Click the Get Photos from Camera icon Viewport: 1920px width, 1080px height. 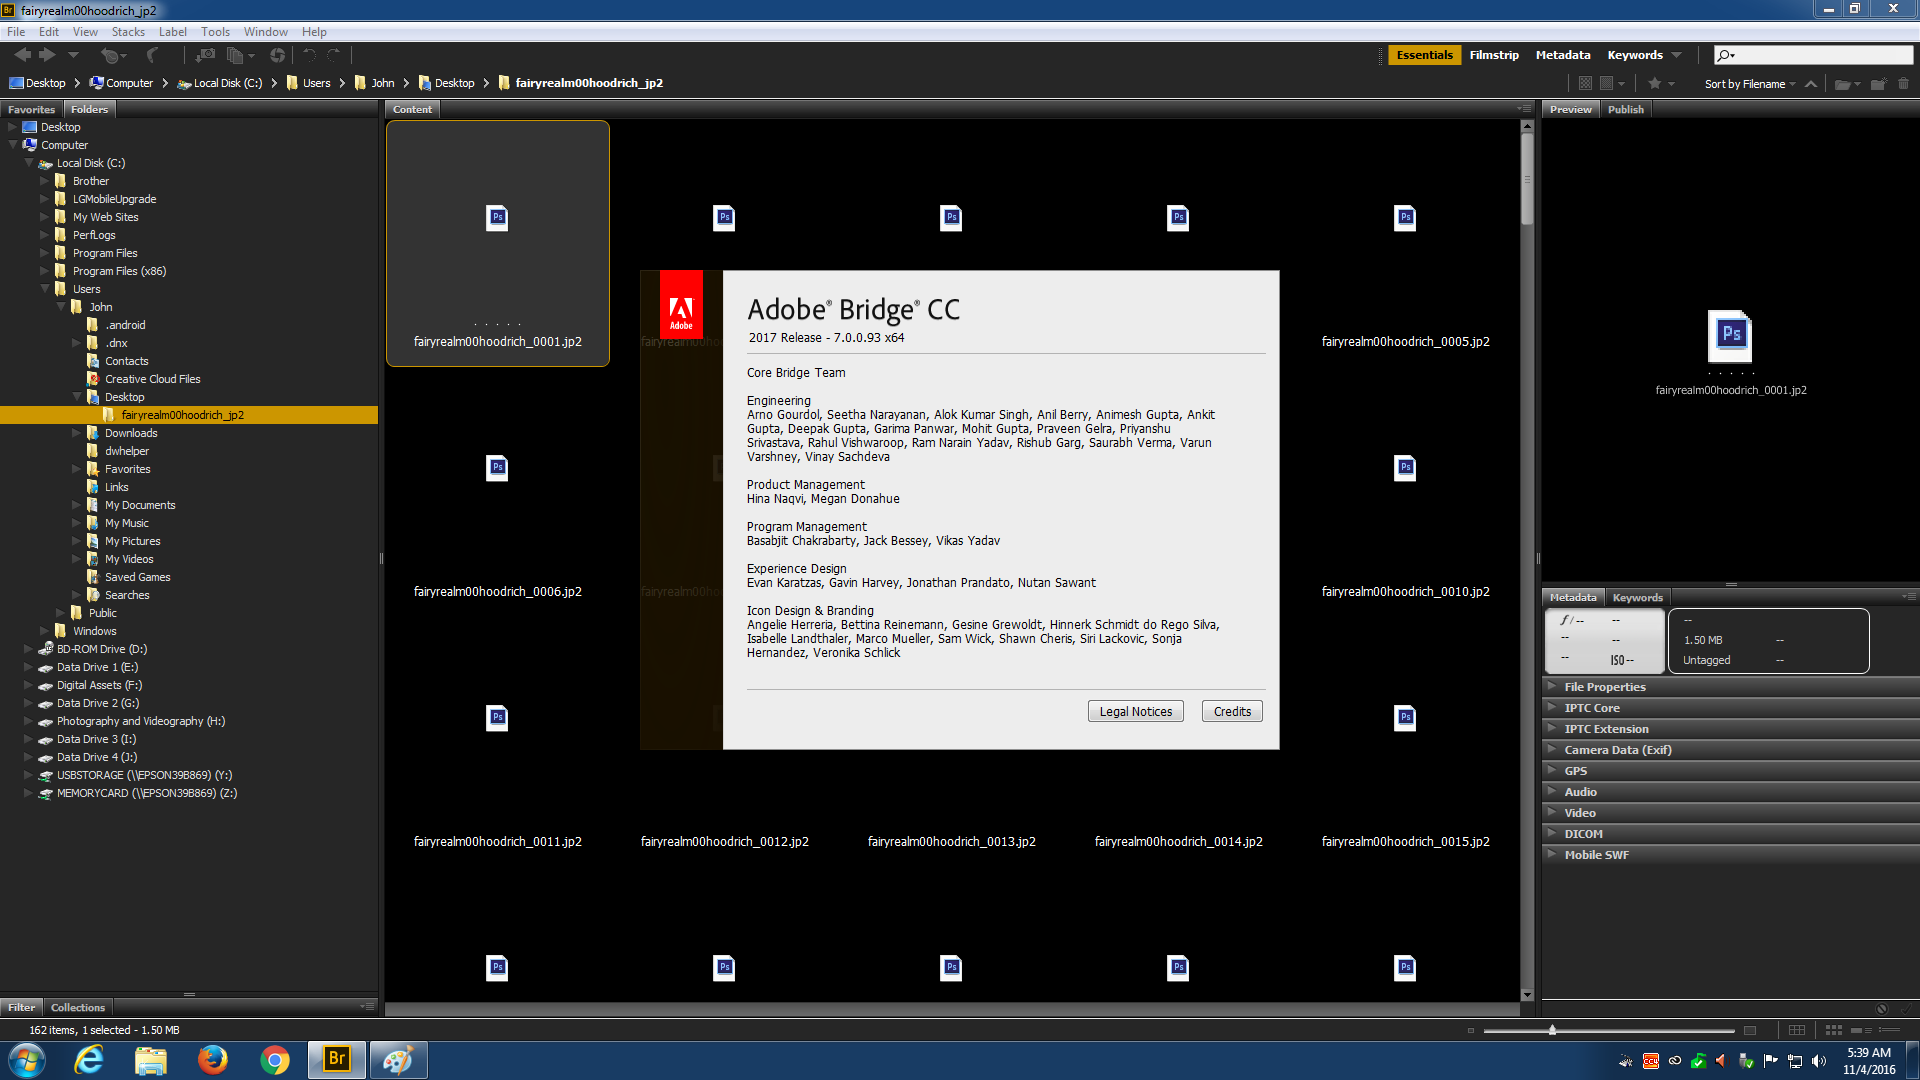pyautogui.click(x=205, y=55)
